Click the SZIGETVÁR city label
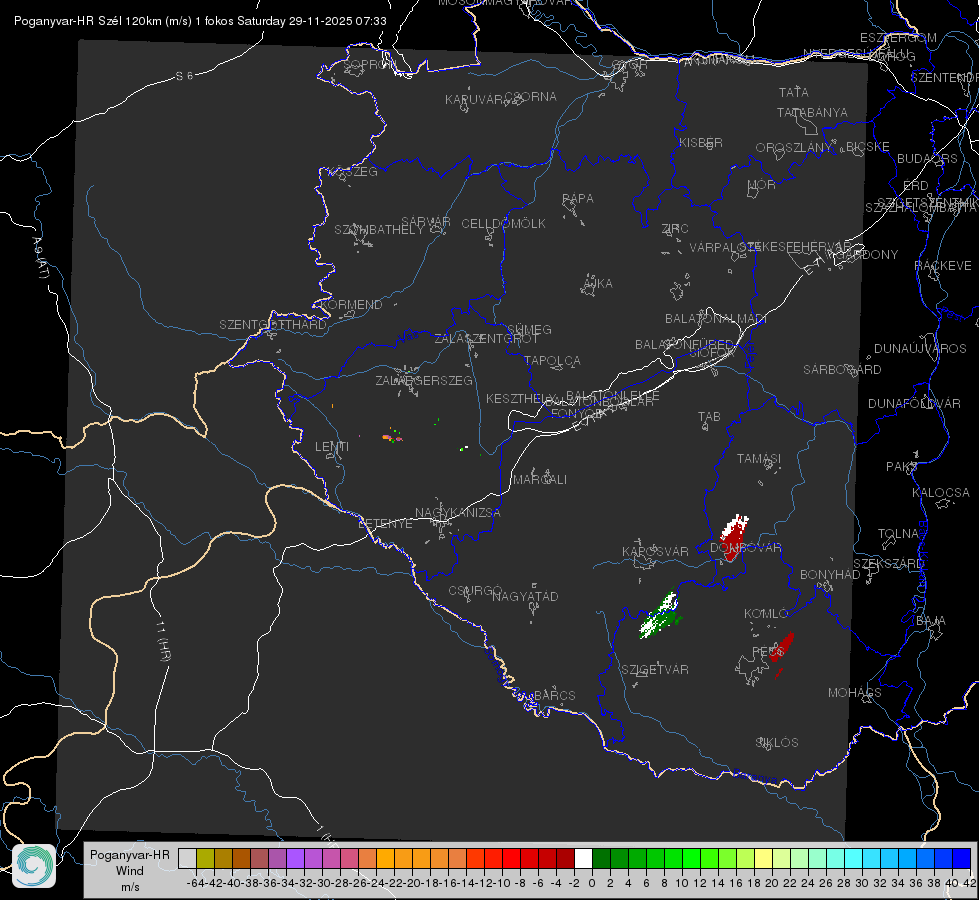979x900 pixels. pyautogui.click(x=655, y=670)
